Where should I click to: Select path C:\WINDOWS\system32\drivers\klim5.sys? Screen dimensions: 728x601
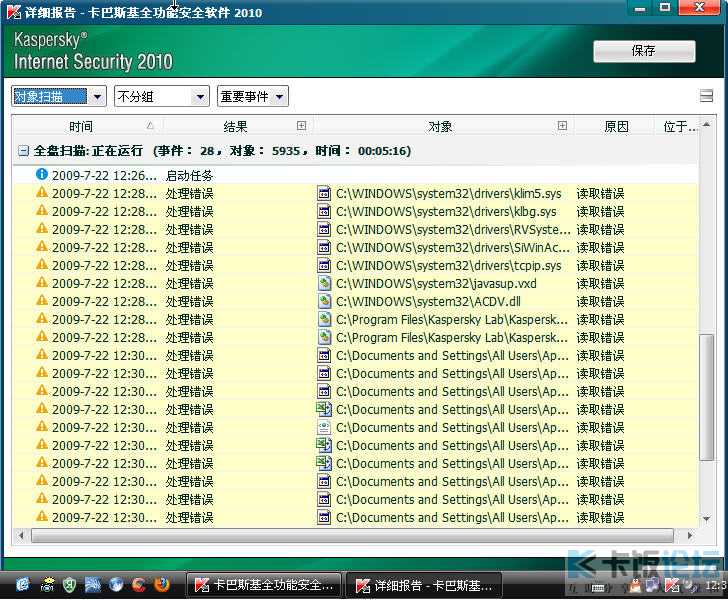pyautogui.click(x=448, y=193)
